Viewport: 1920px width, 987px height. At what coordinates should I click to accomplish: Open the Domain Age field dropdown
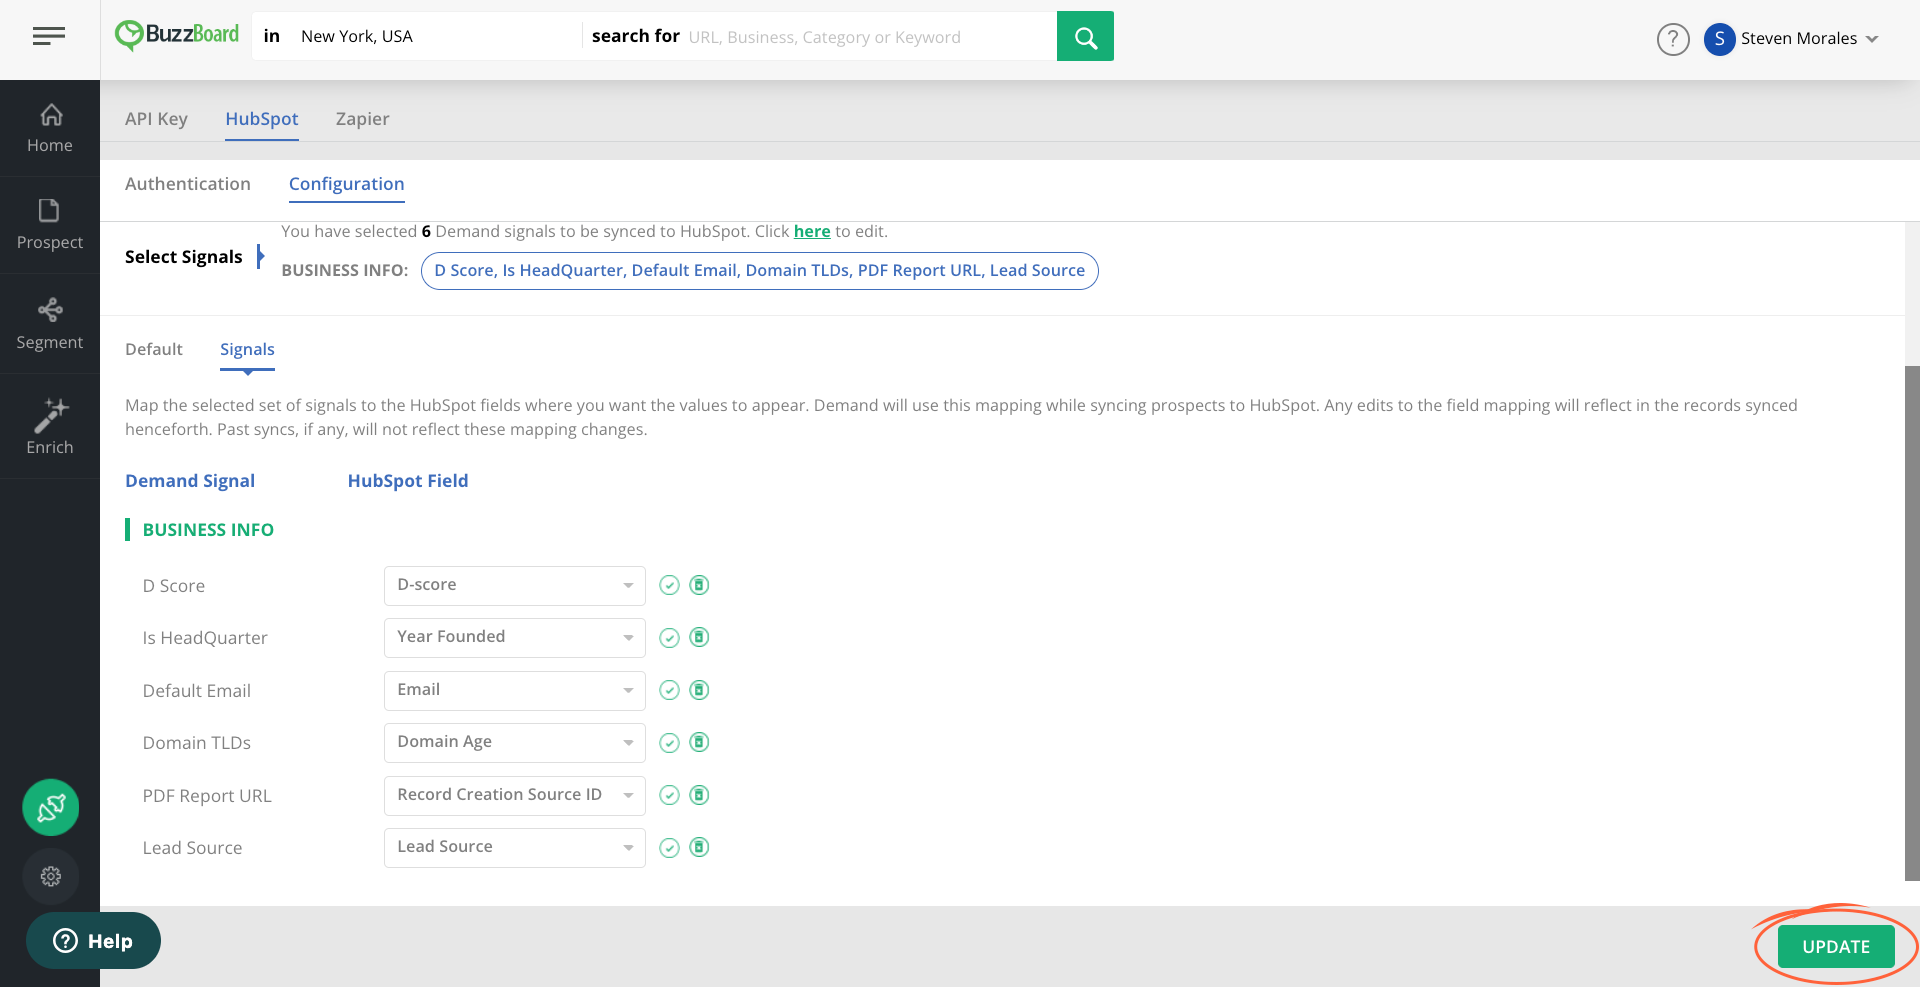click(x=515, y=742)
